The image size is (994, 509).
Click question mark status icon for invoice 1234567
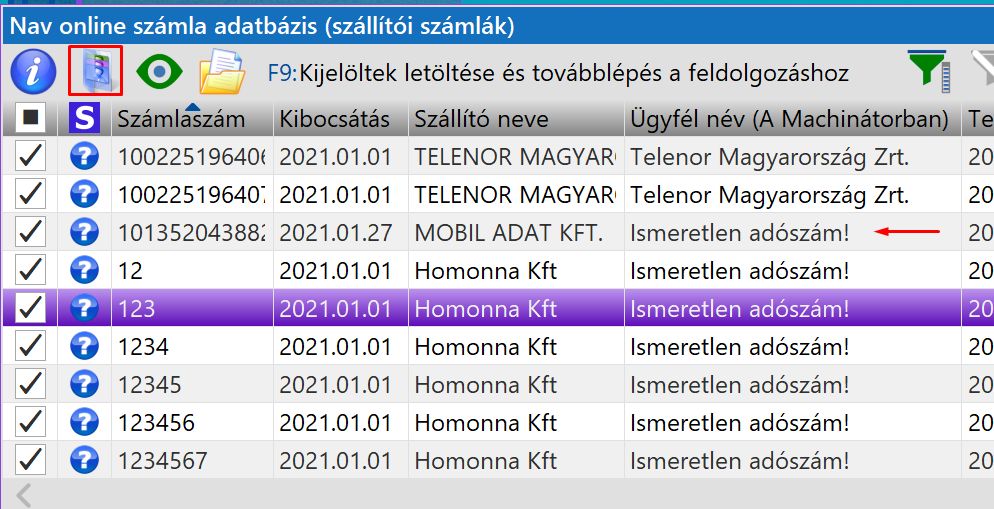[x=85, y=460]
